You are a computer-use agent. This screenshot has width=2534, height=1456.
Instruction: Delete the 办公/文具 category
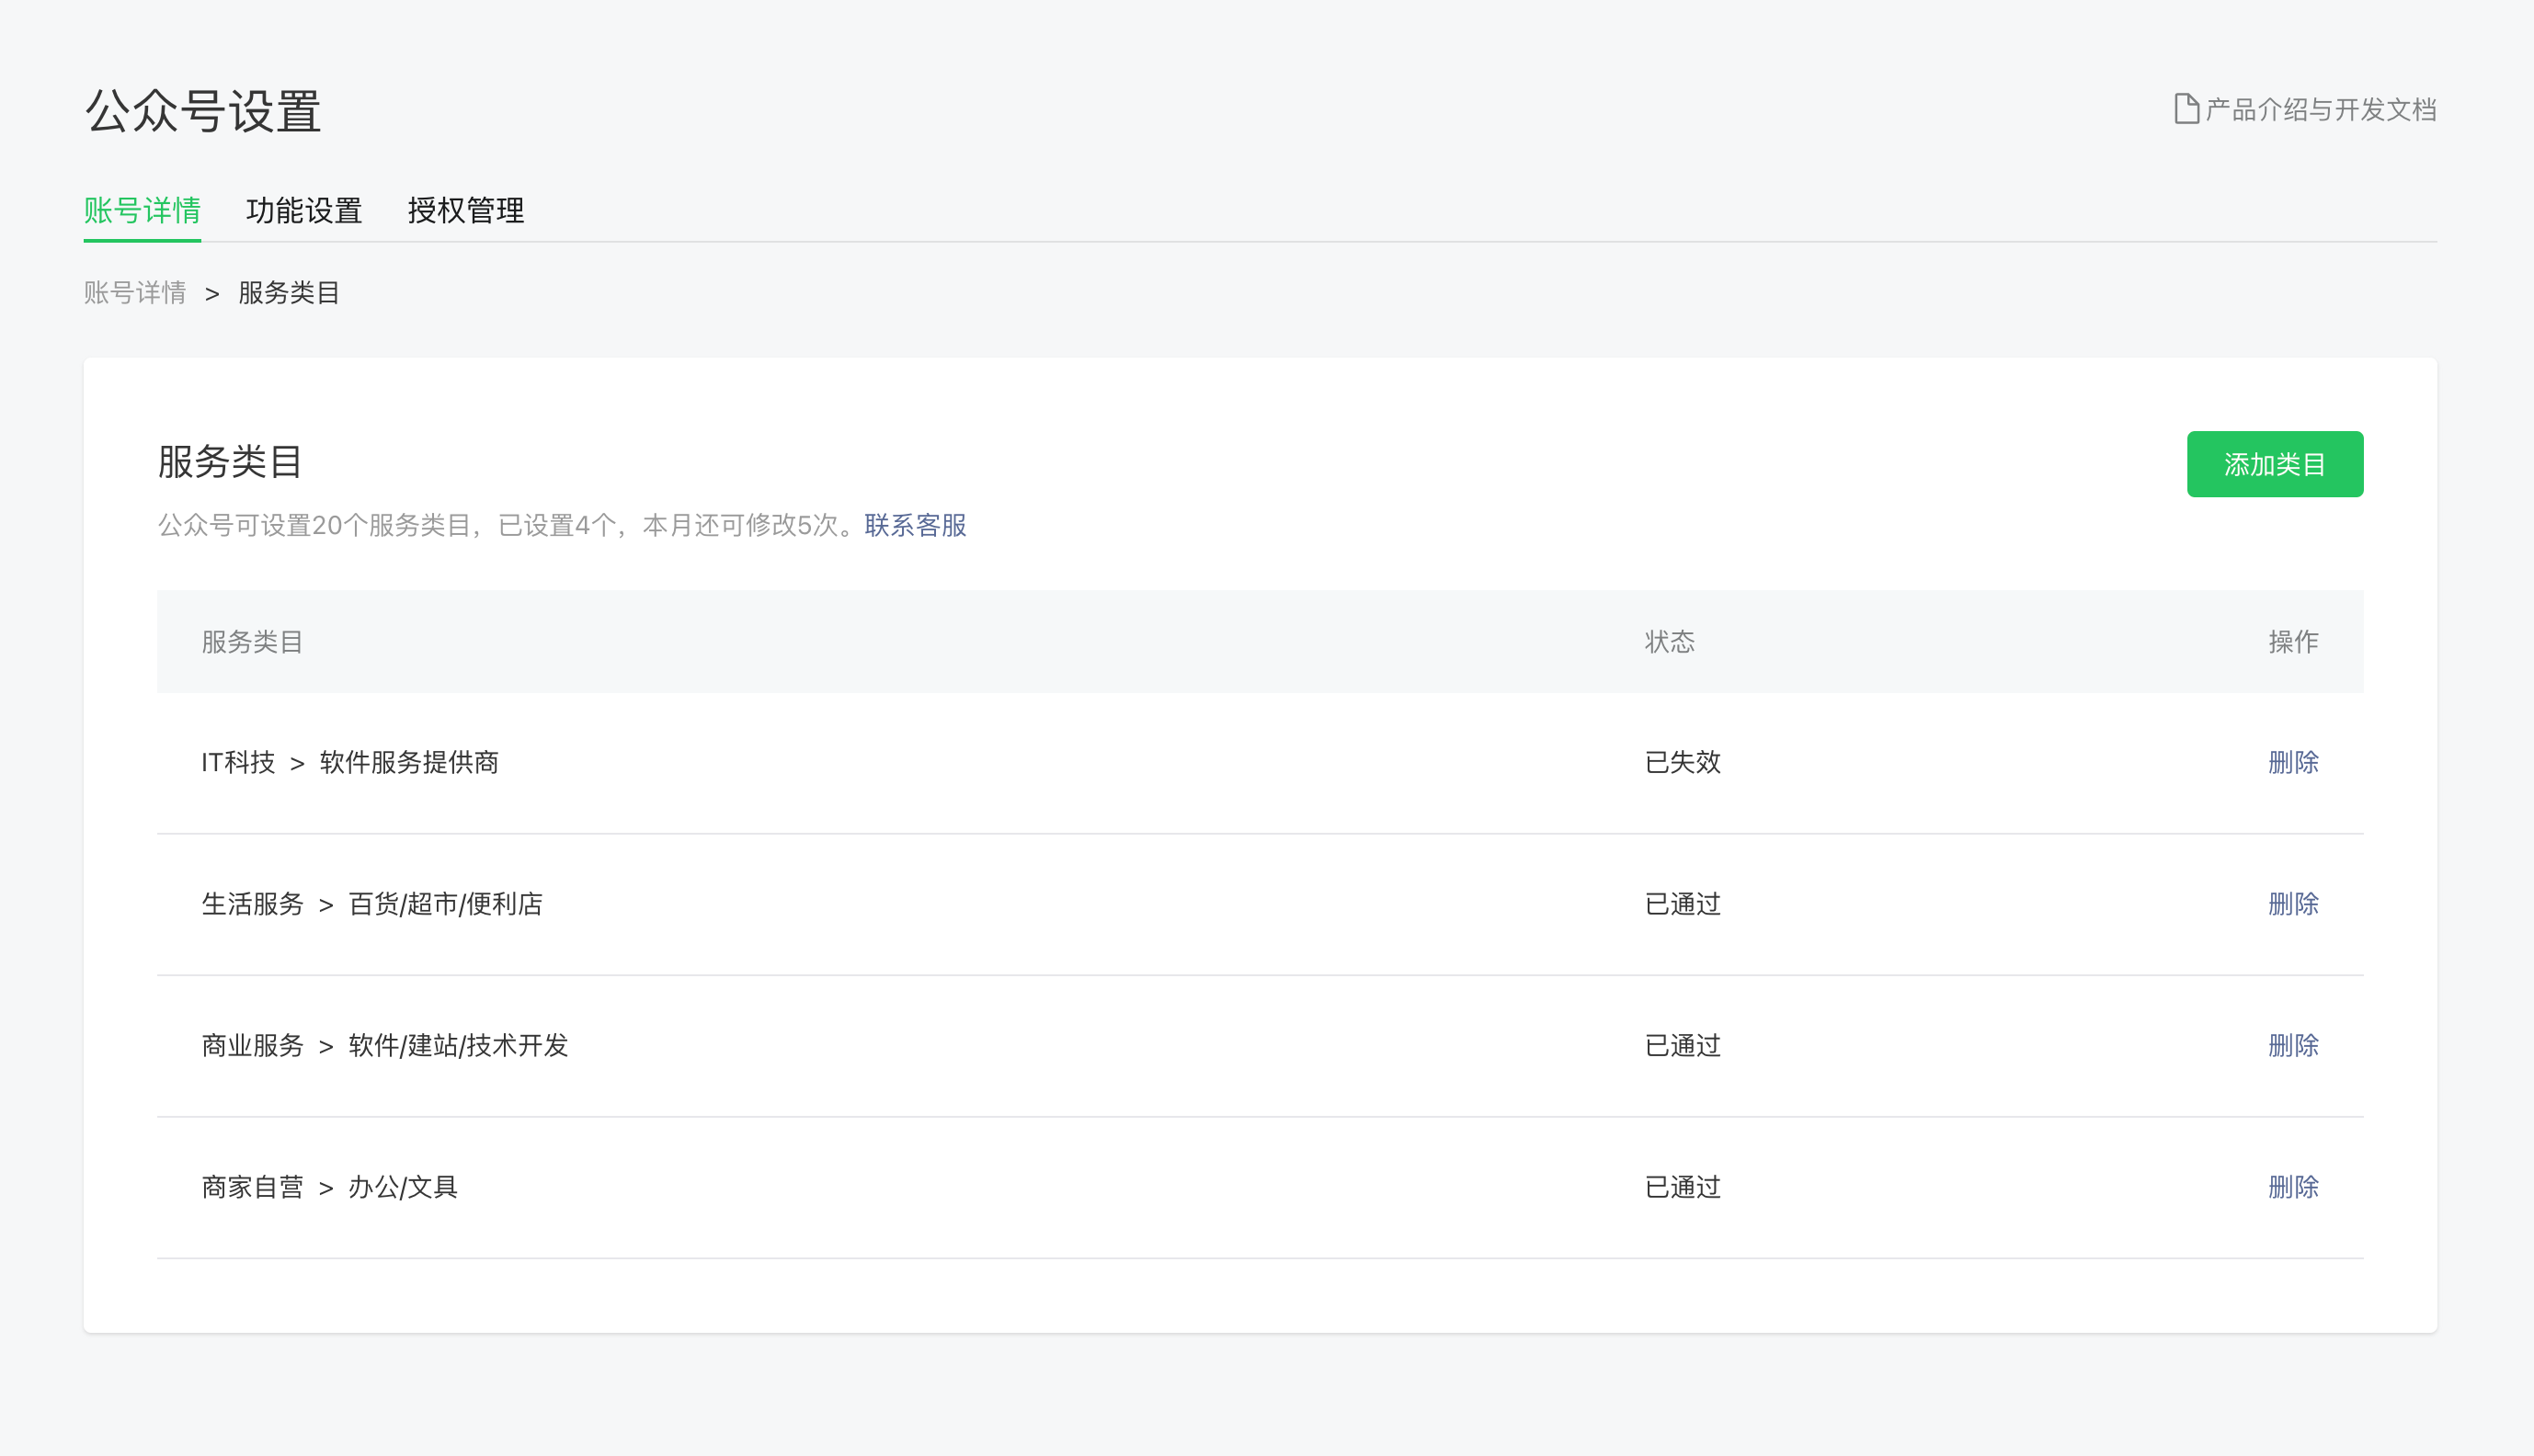(x=2292, y=1187)
